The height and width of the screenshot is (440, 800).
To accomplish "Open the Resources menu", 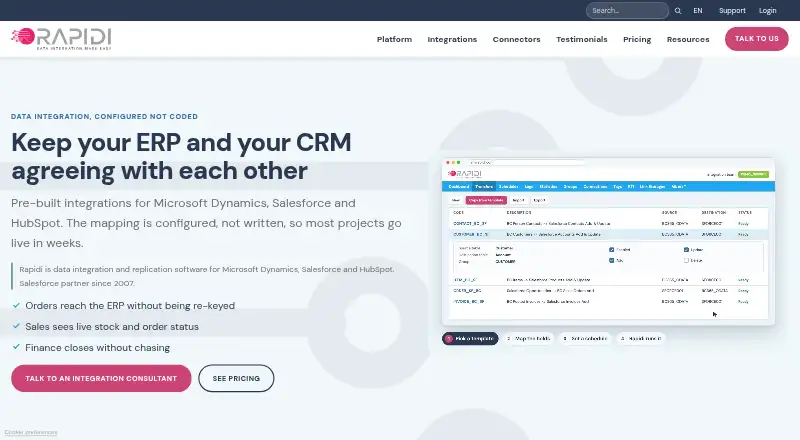I will point(688,39).
